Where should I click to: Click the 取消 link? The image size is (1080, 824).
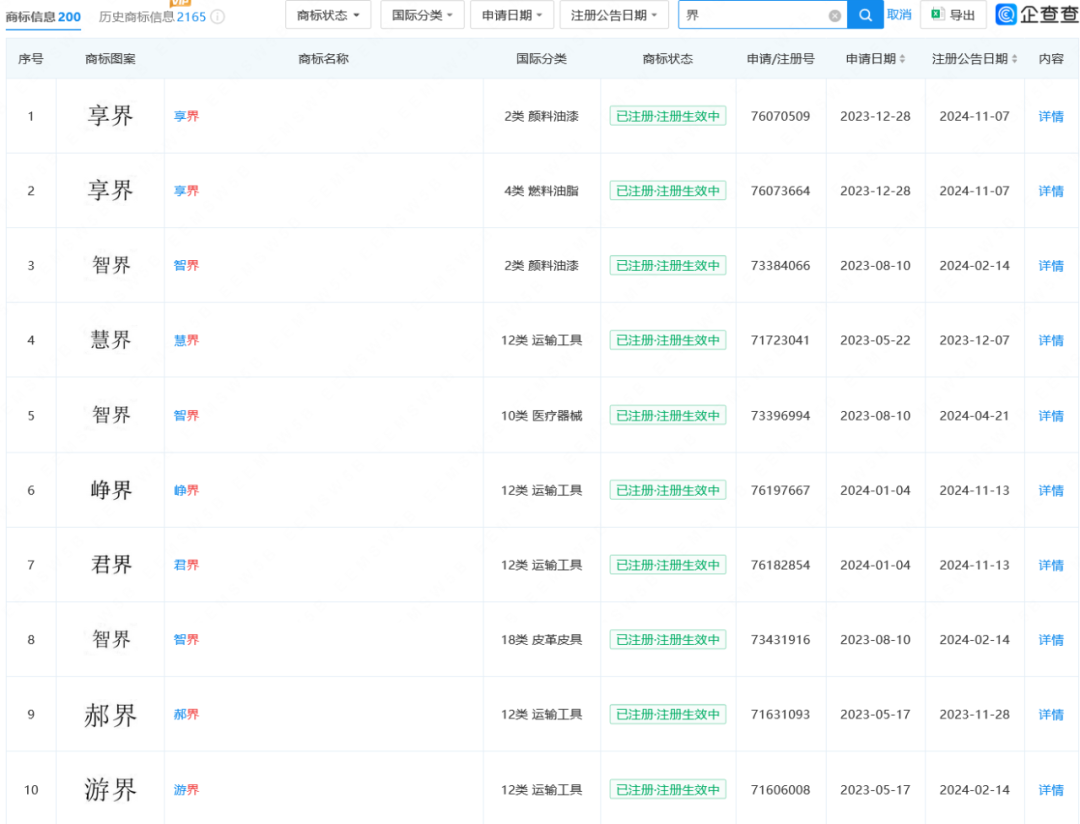pos(899,14)
